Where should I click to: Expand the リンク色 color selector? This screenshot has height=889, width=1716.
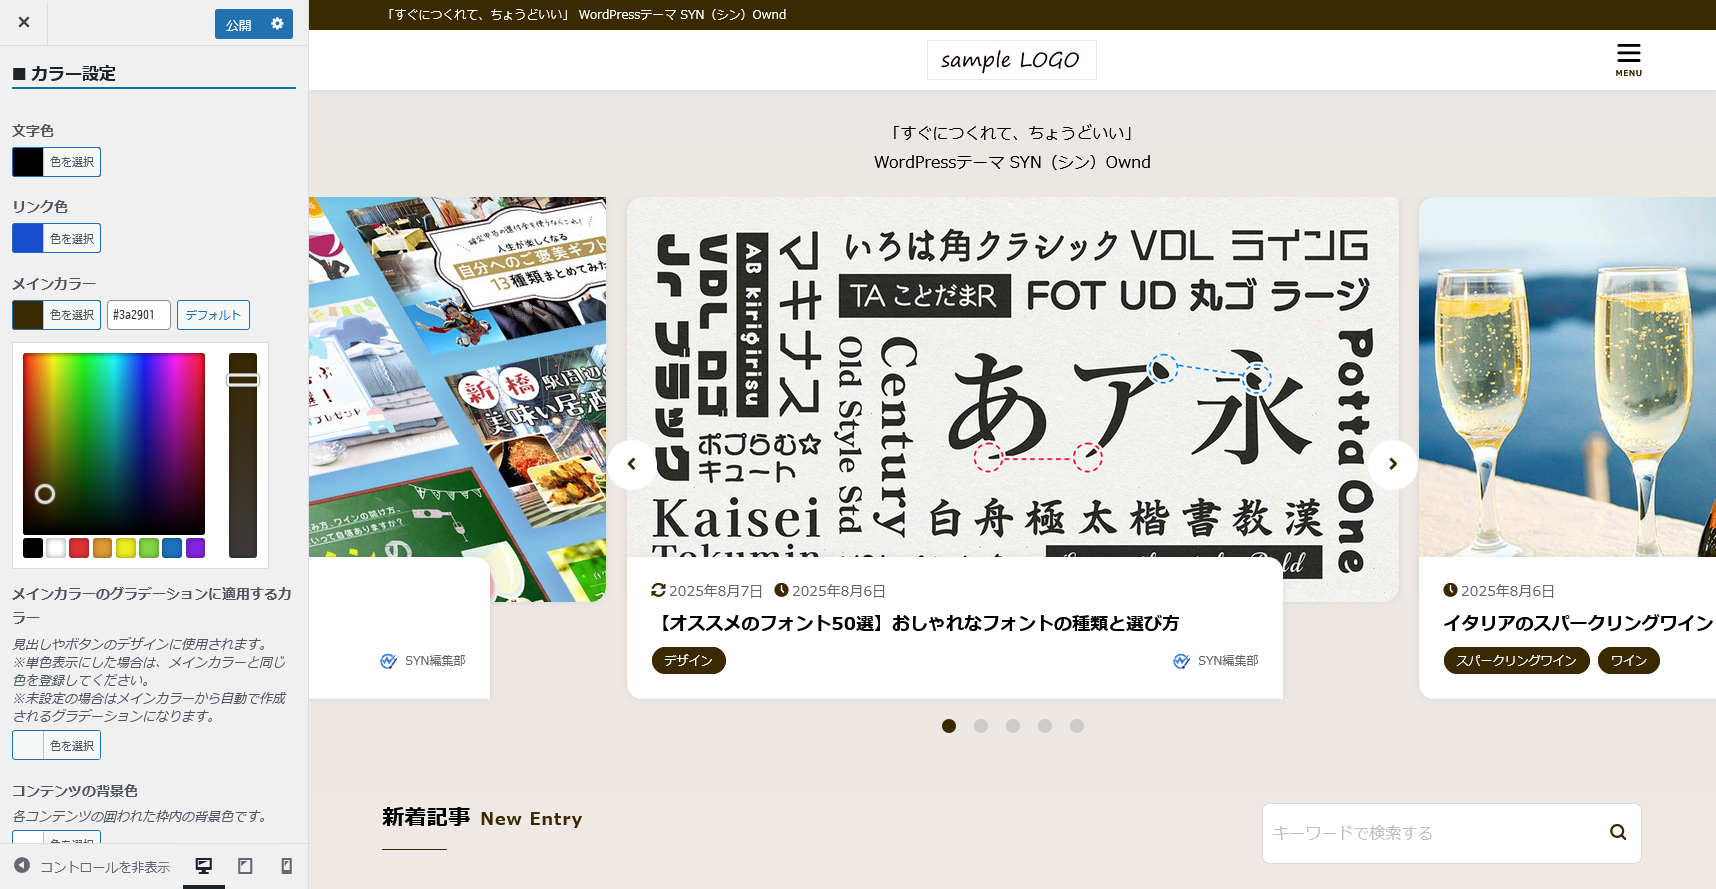(x=57, y=238)
